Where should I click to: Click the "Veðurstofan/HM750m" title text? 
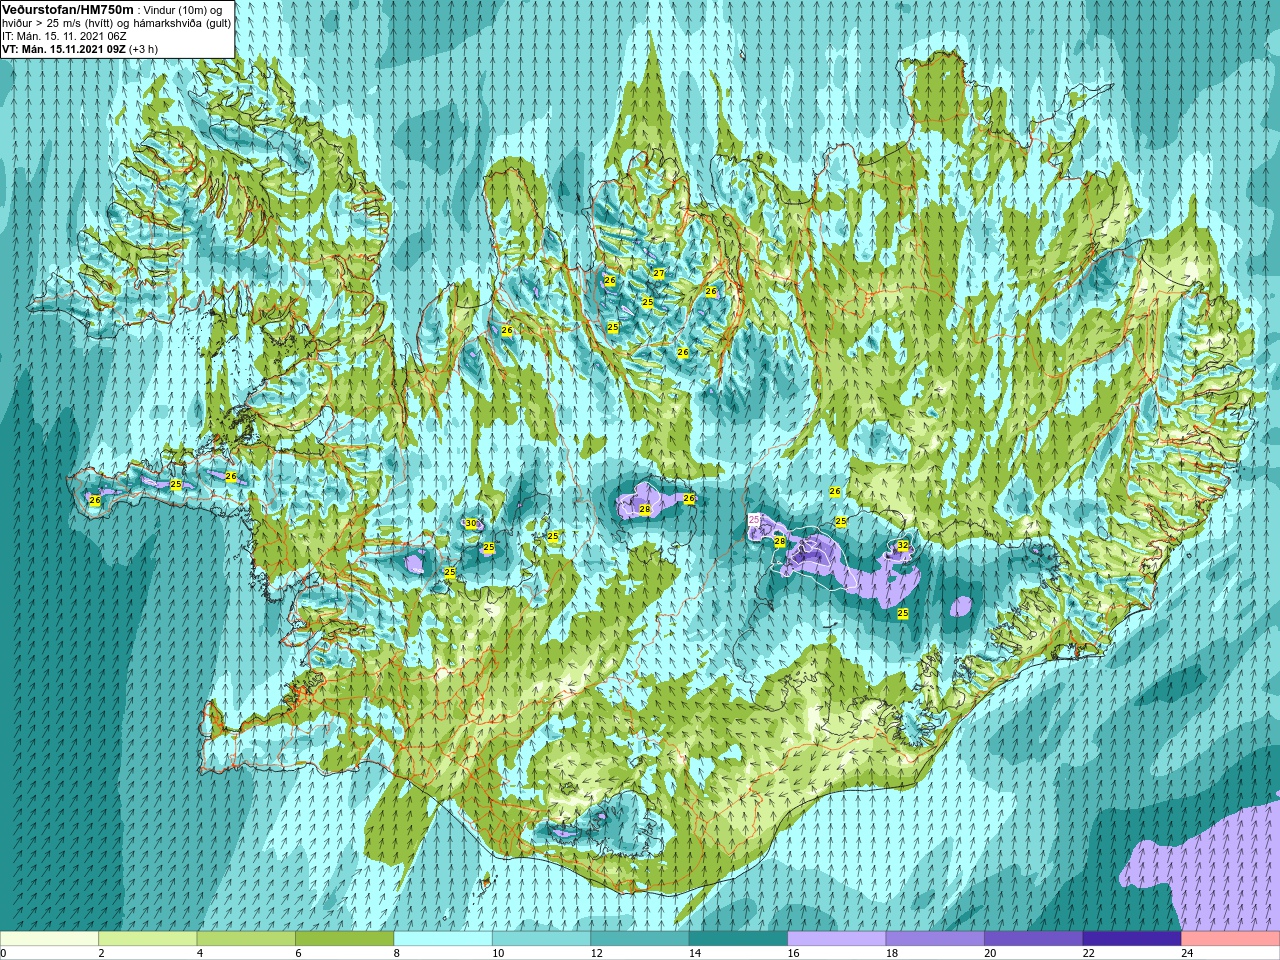pyautogui.click(x=68, y=9)
